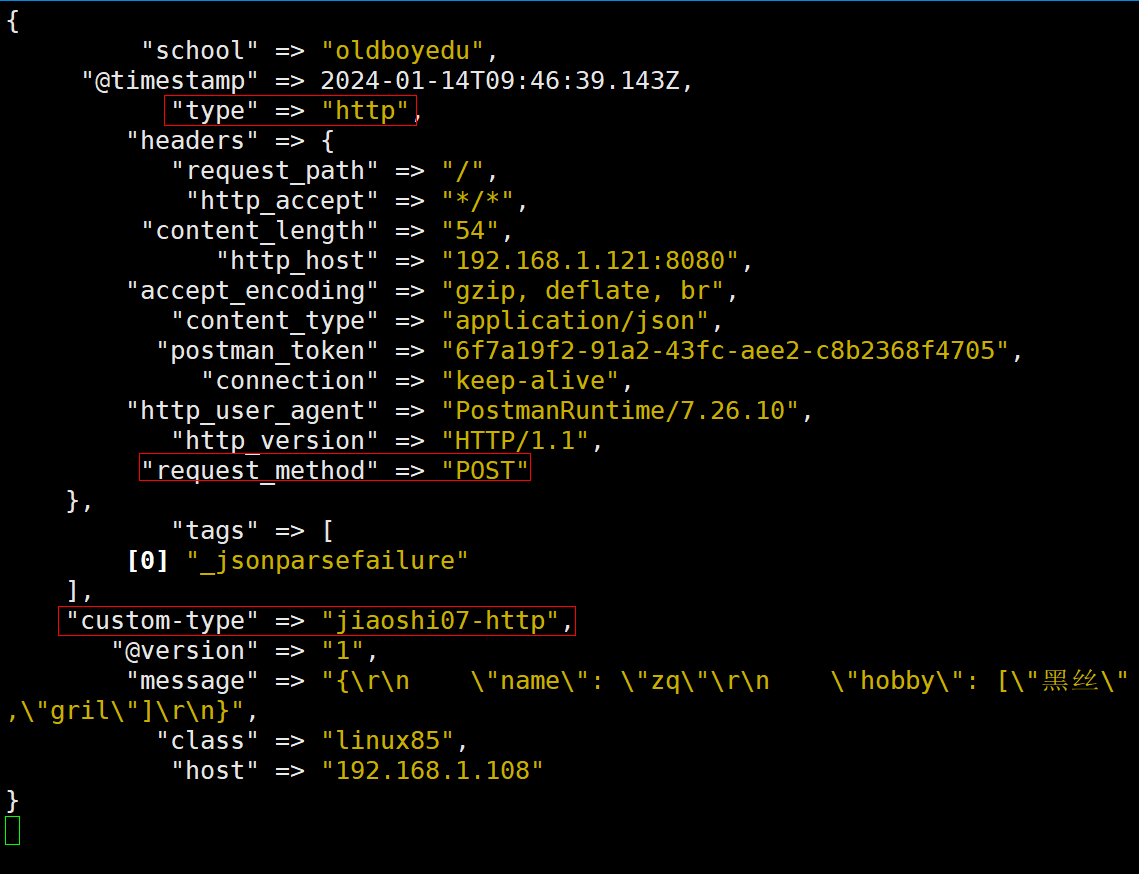Click the "gzip, deflate, br" value
This screenshot has width=1139, height=874.
[582, 291]
